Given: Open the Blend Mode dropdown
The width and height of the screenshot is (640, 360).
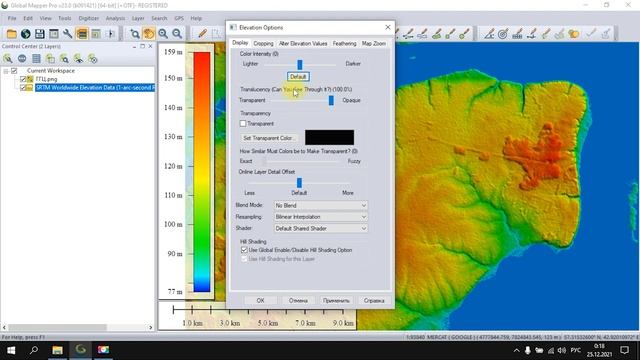Looking at the screenshot, I should coord(320,205).
